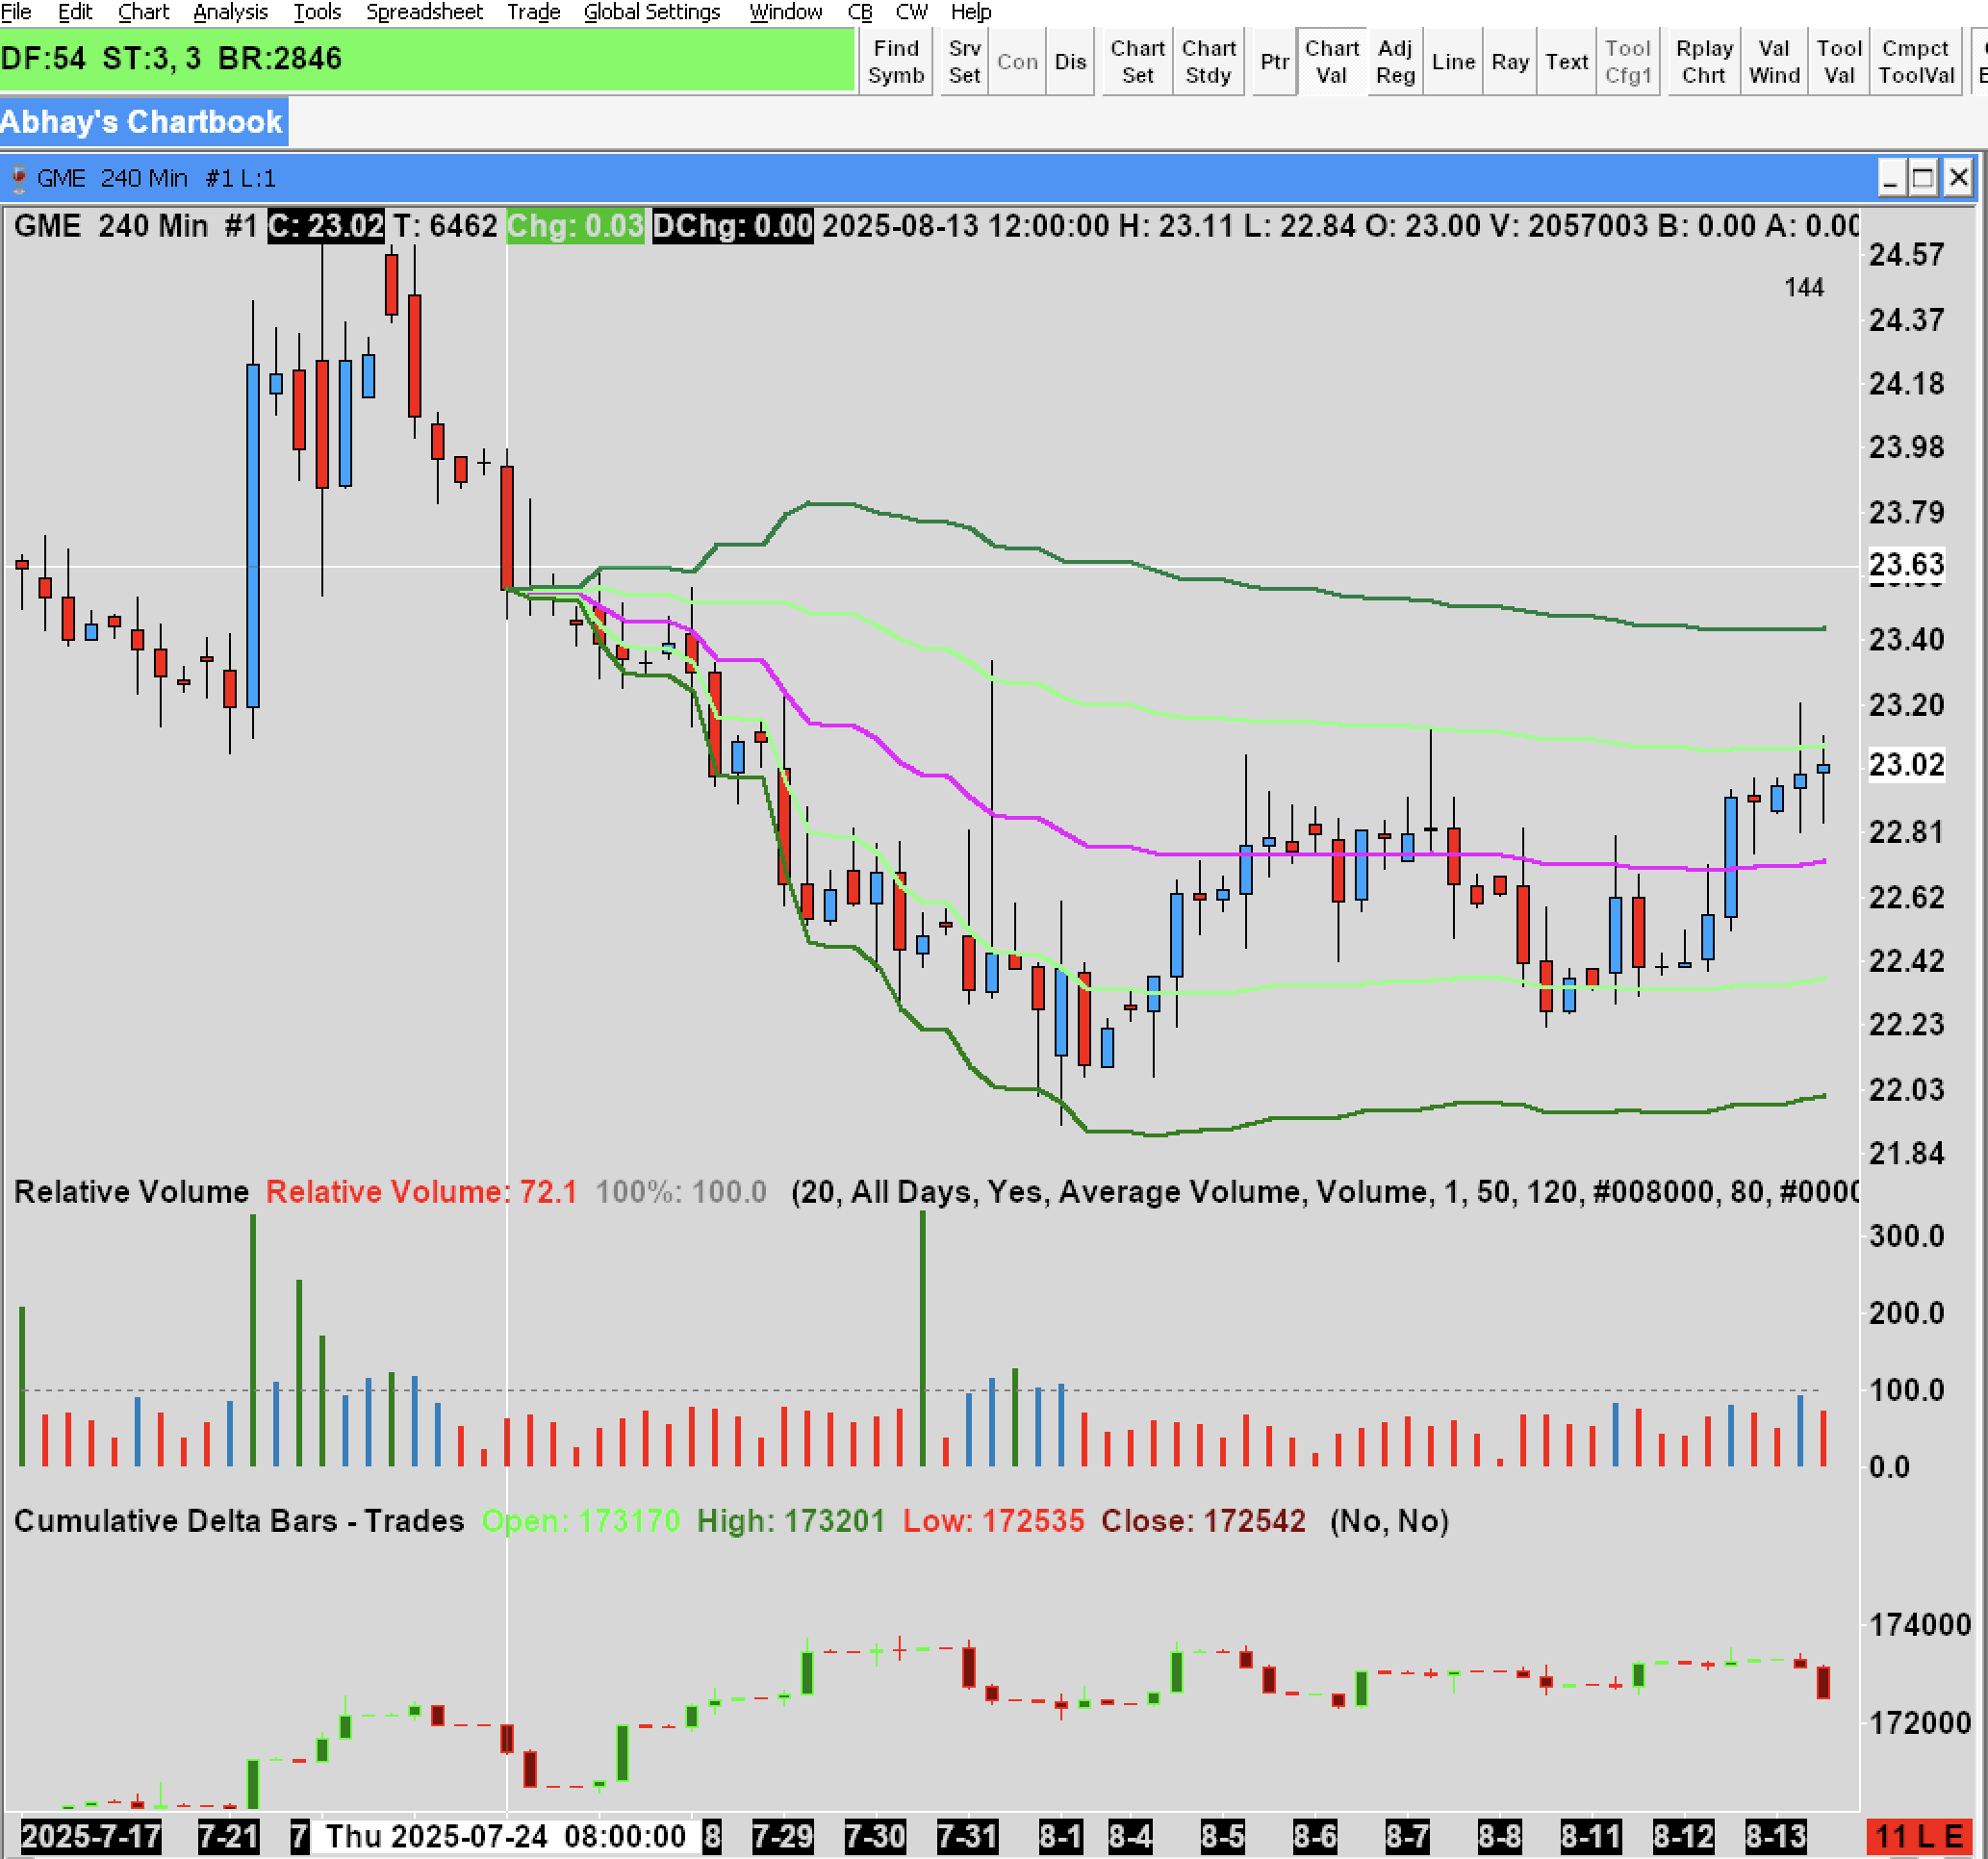This screenshot has width=1988, height=1859.
Task: Select the Ray drawing tool
Action: click(x=1509, y=62)
